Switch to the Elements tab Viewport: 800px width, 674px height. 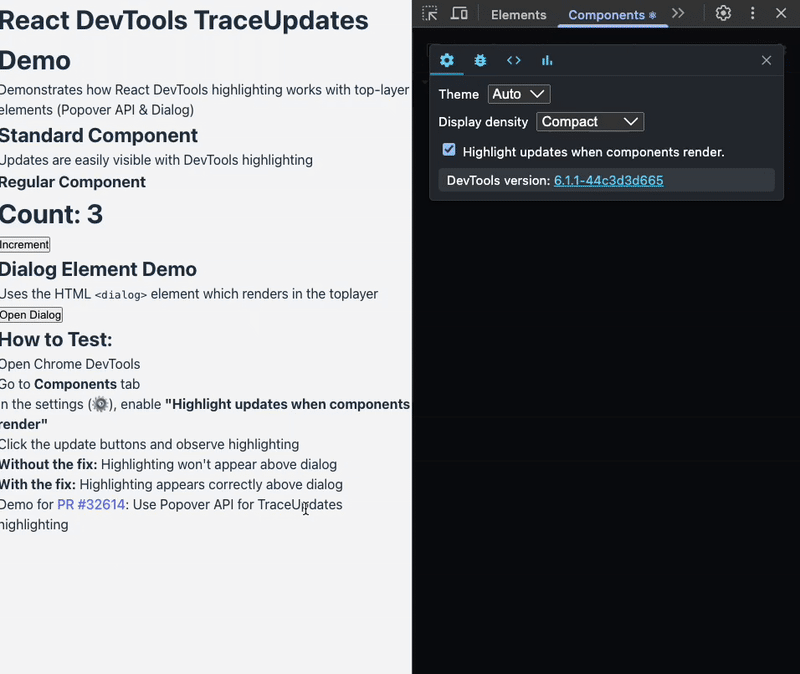pyautogui.click(x=518, y=15)
